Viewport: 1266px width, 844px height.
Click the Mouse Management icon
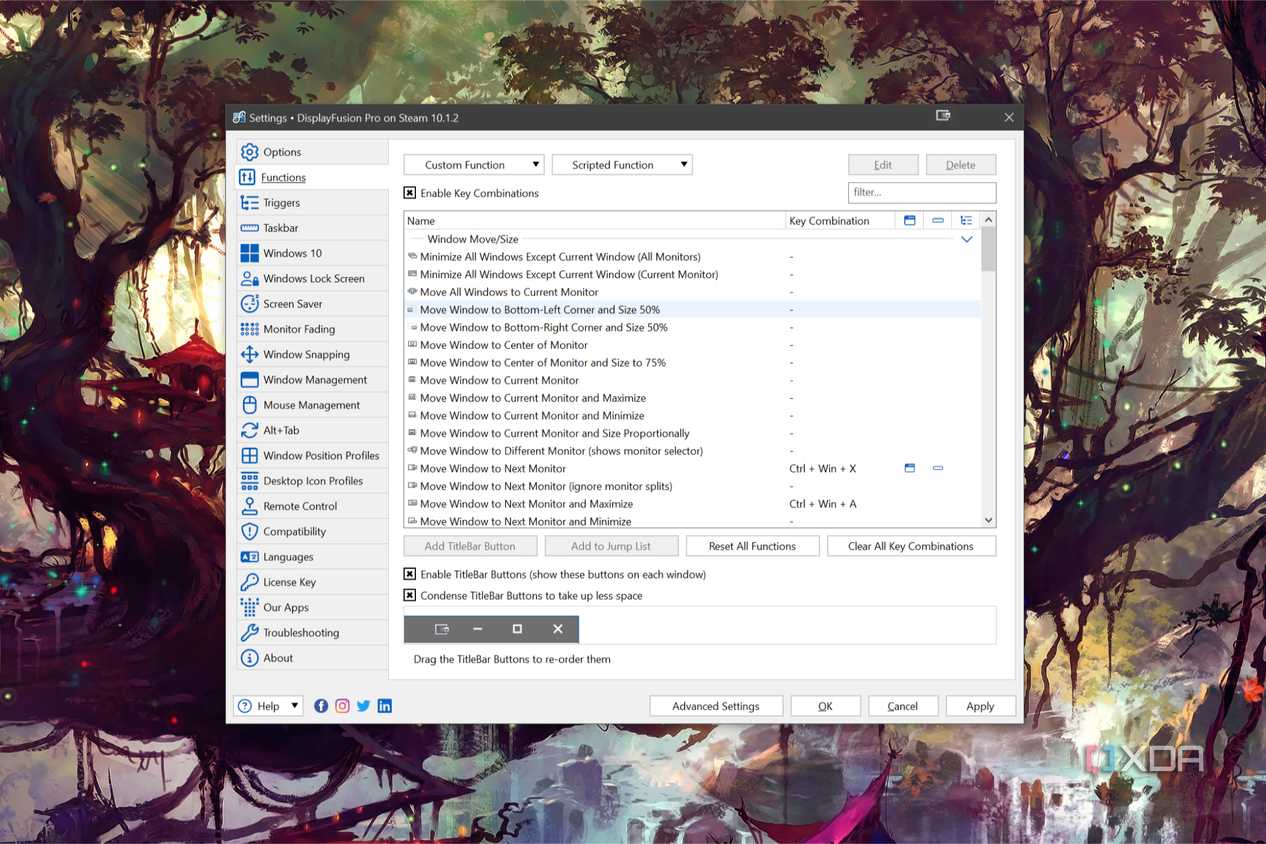249,405
